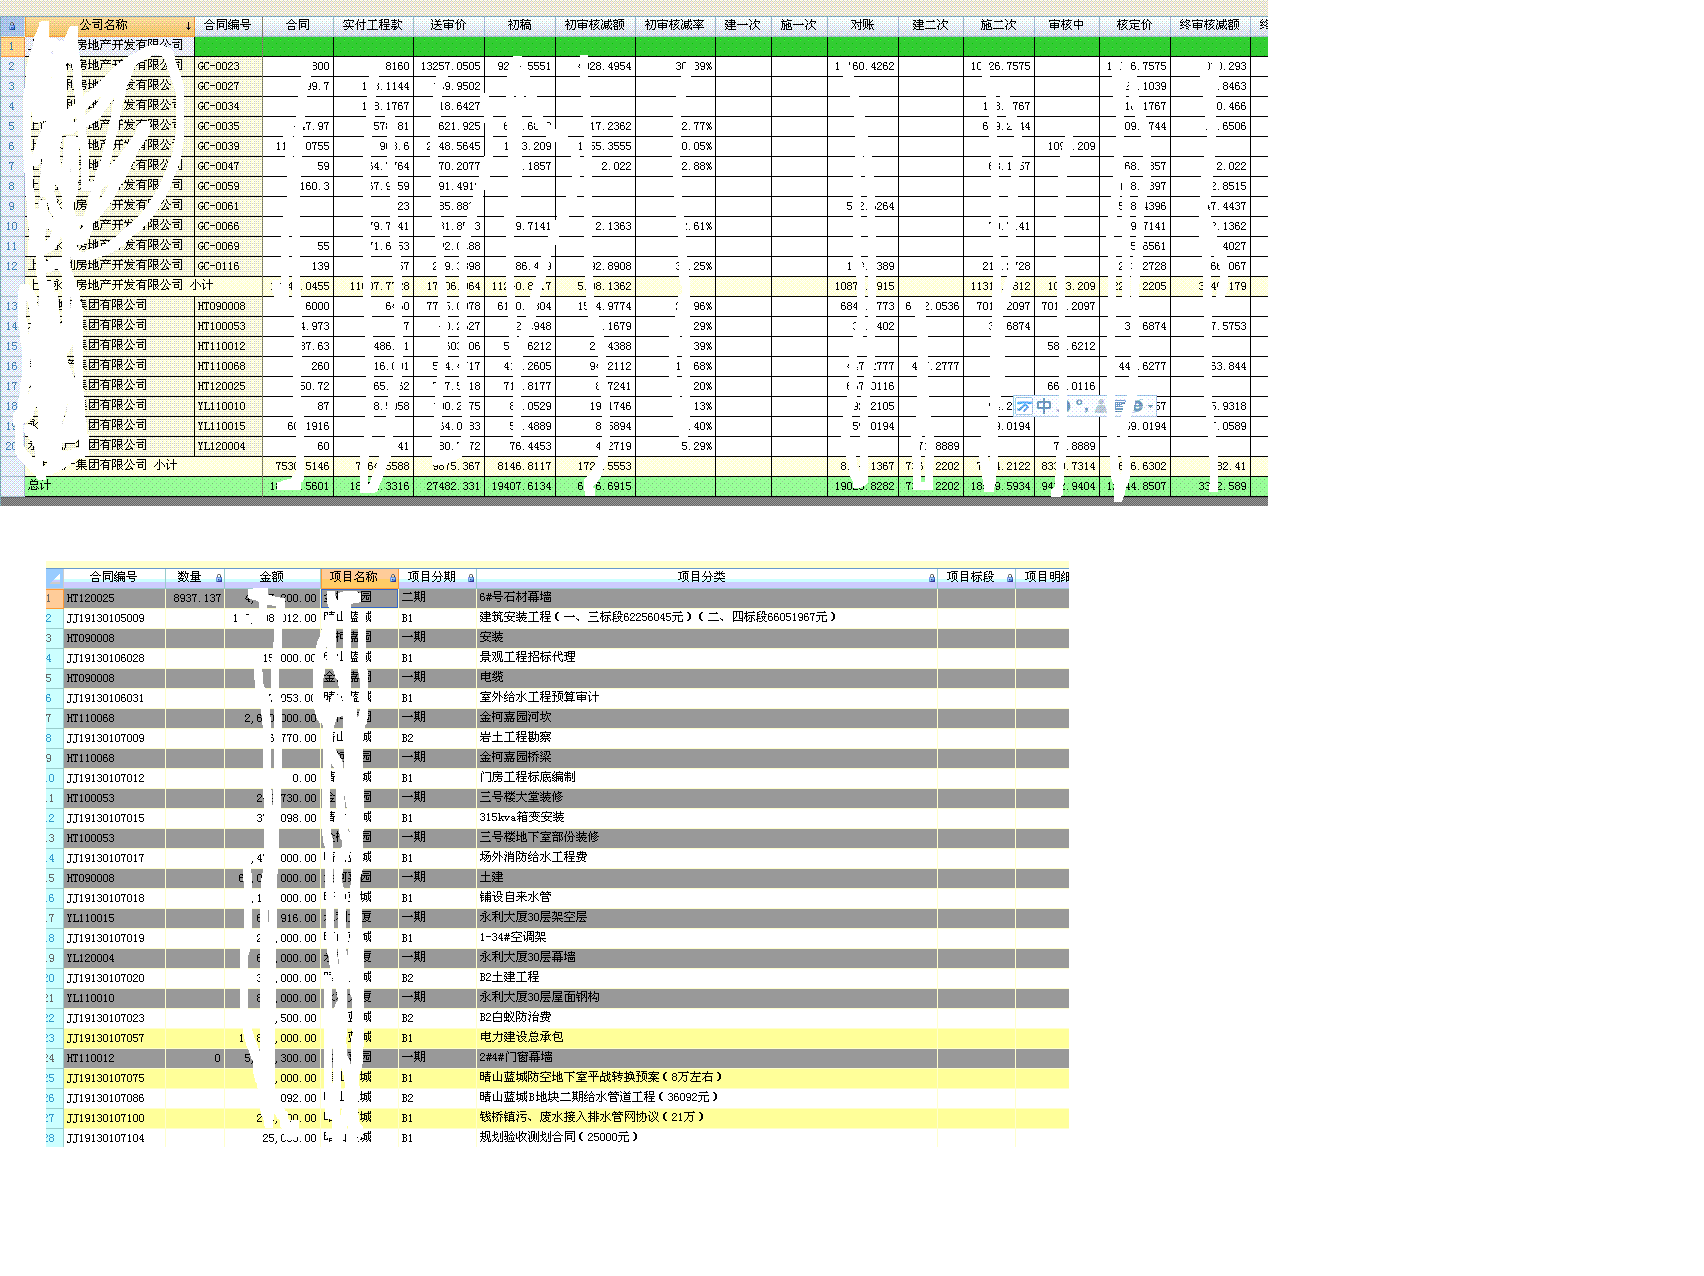Open the soft keyboard icon on IME bar
This screenshot has height=1276, width=1704.
pyautogui.click(x=1120, y=406)
